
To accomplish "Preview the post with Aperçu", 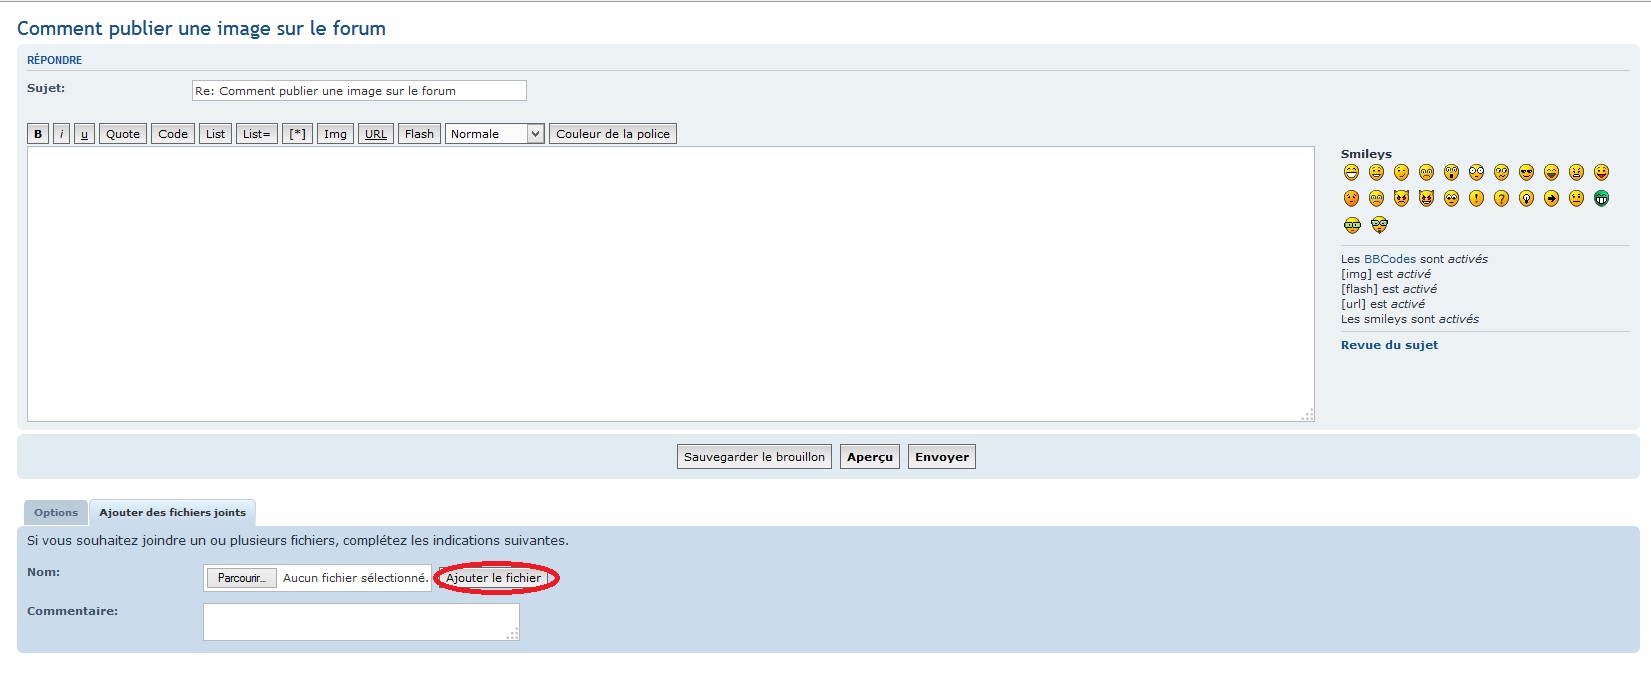I will pyautogui.click(x=870, y=457).
